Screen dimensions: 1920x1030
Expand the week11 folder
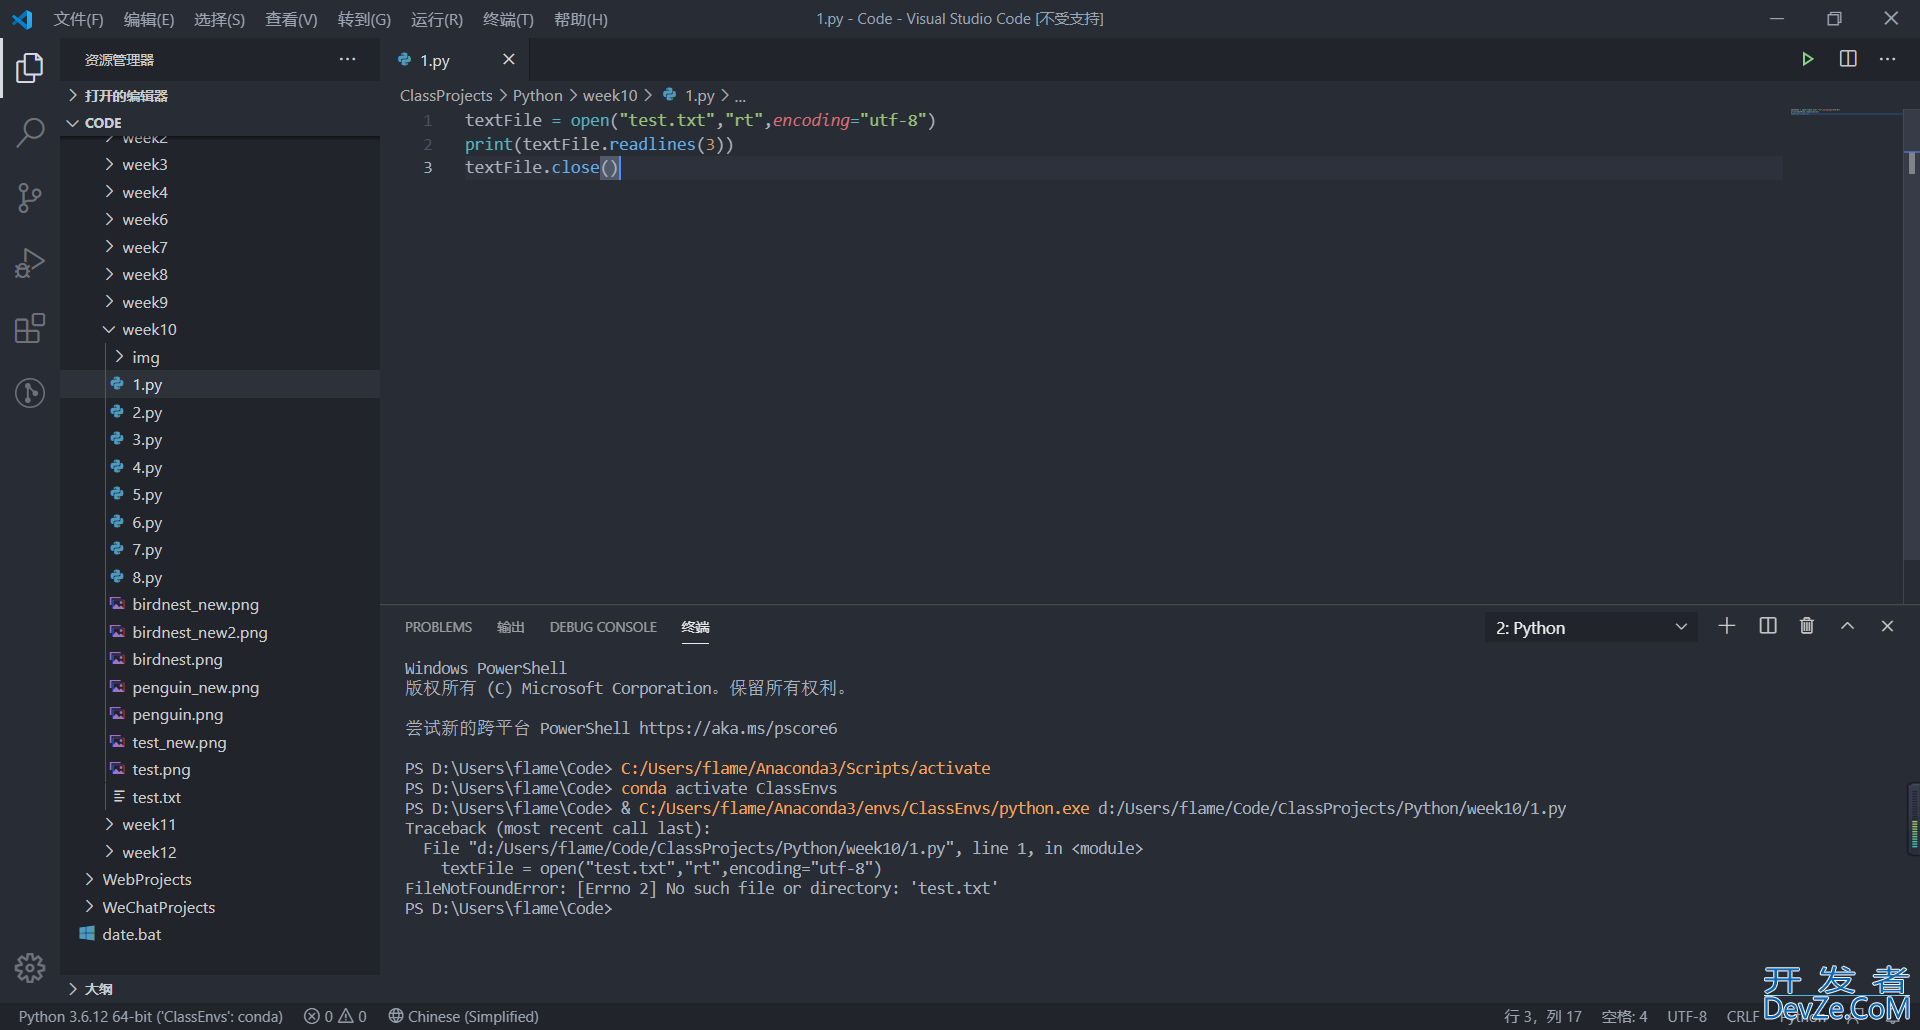(x=149, y=825)
